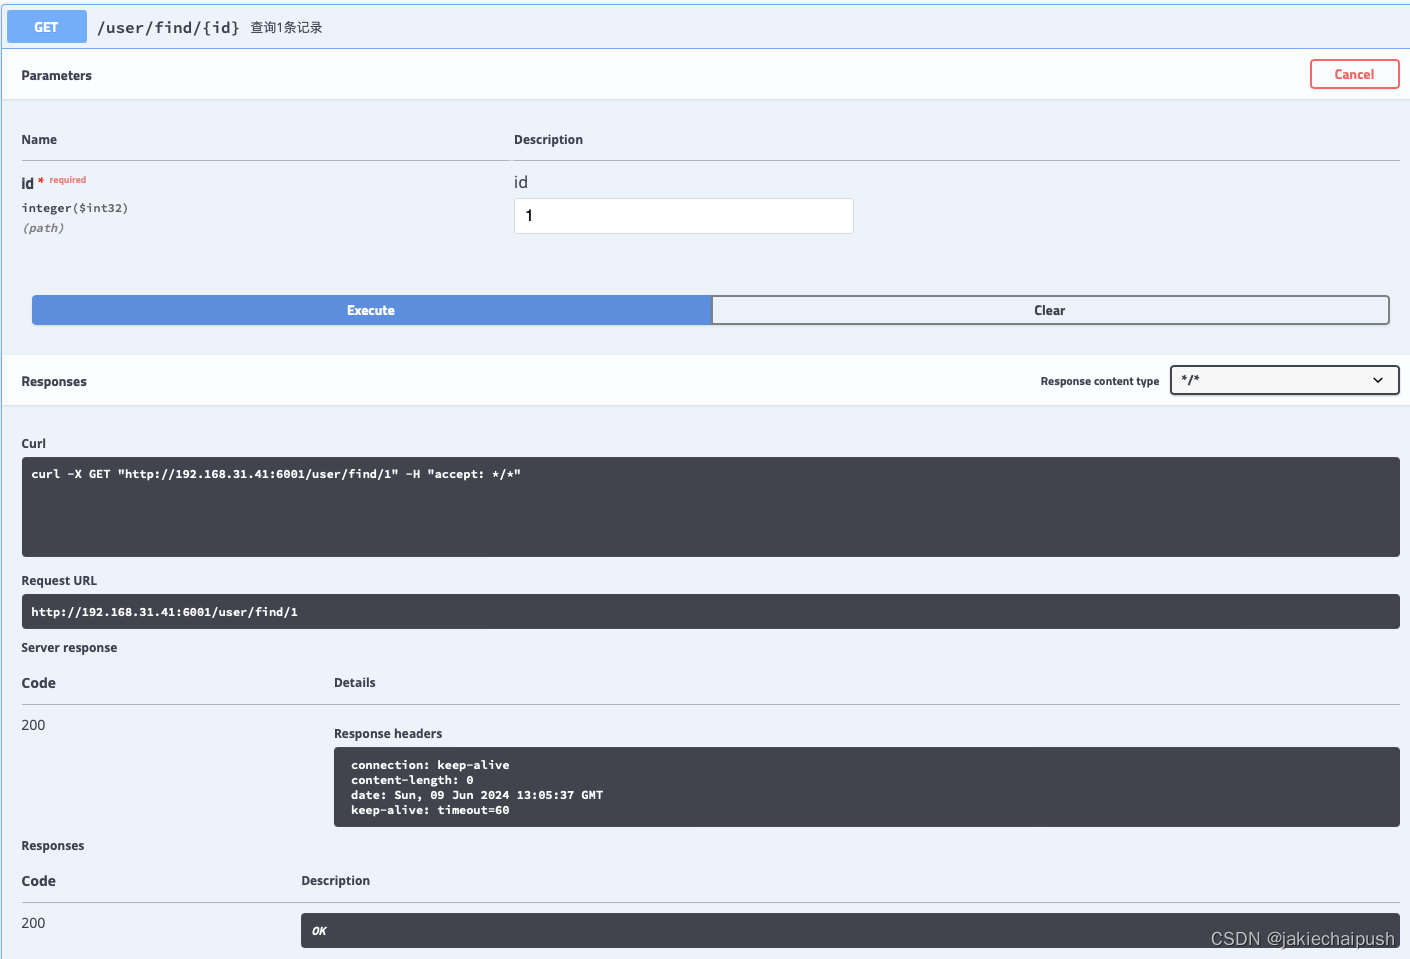1410x959 pixels.
Task: Click the integer($int32) type label
Action: pyautogui.click(x=75, y=208)
